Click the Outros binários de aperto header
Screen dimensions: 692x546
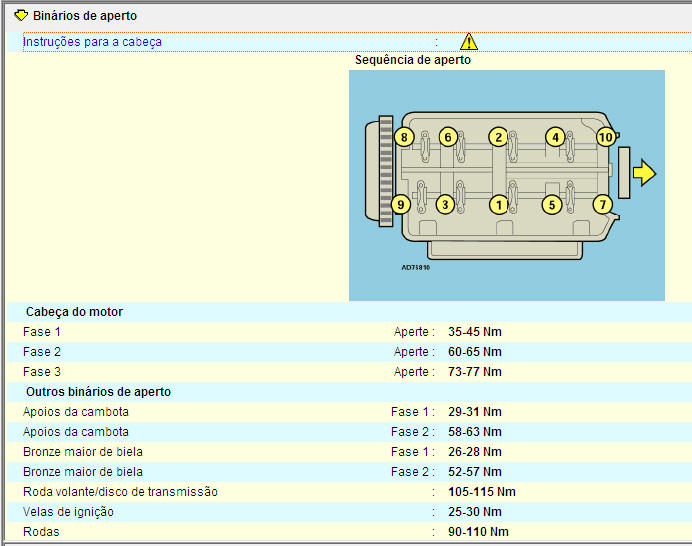click(x=98, y=392)
